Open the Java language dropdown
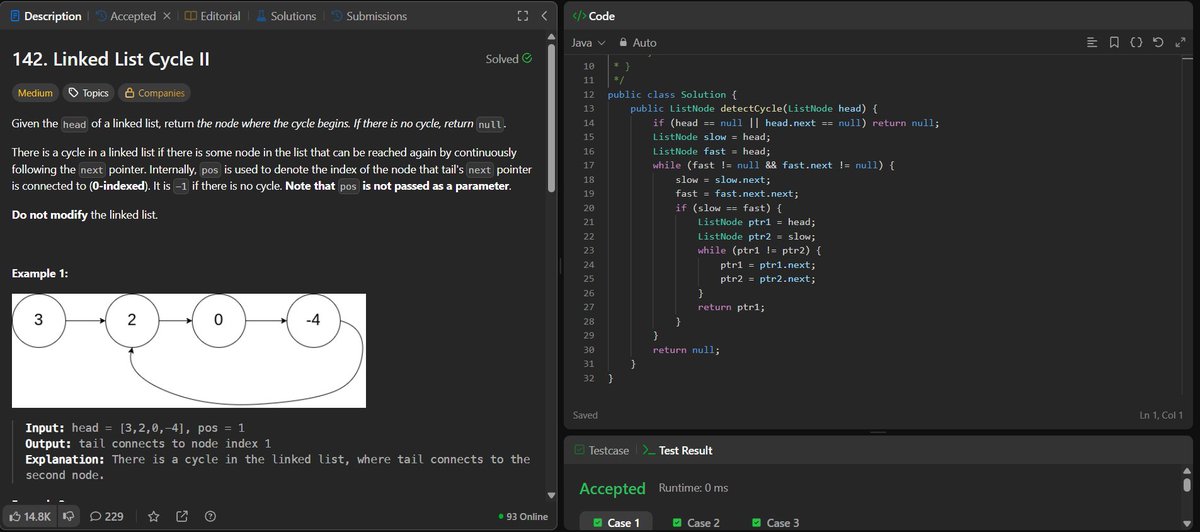This screenshot has width=1200, height=532. pyautogui.click(x=588, y=43)
